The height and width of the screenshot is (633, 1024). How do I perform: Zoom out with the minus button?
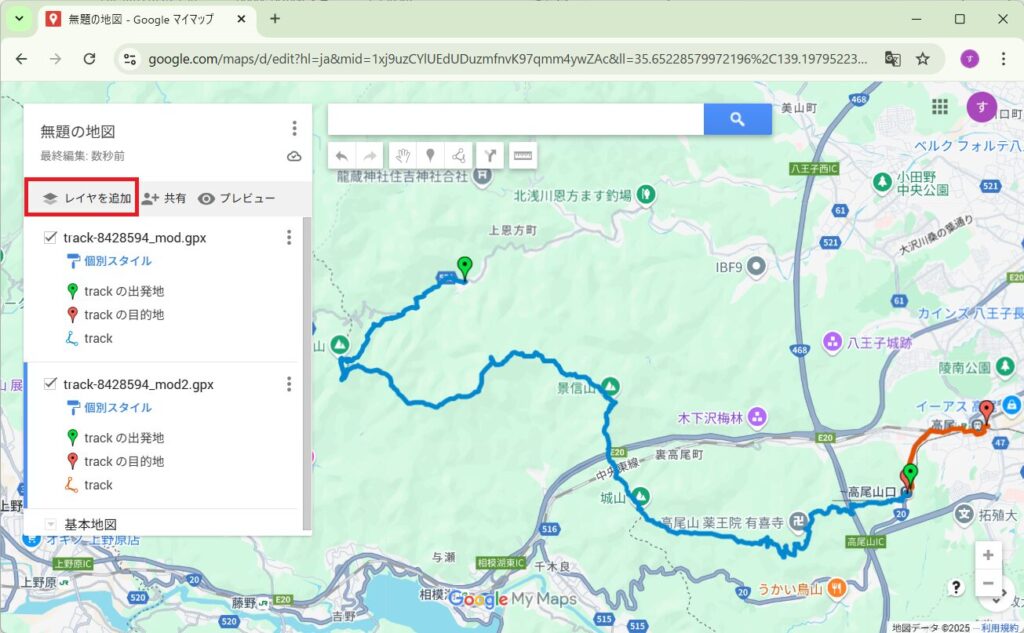[x=988, y=583]
